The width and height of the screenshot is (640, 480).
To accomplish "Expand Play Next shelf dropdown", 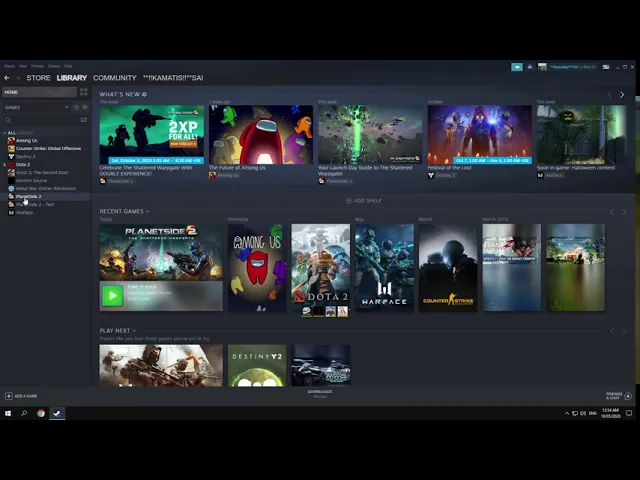I will pos(134,331).
